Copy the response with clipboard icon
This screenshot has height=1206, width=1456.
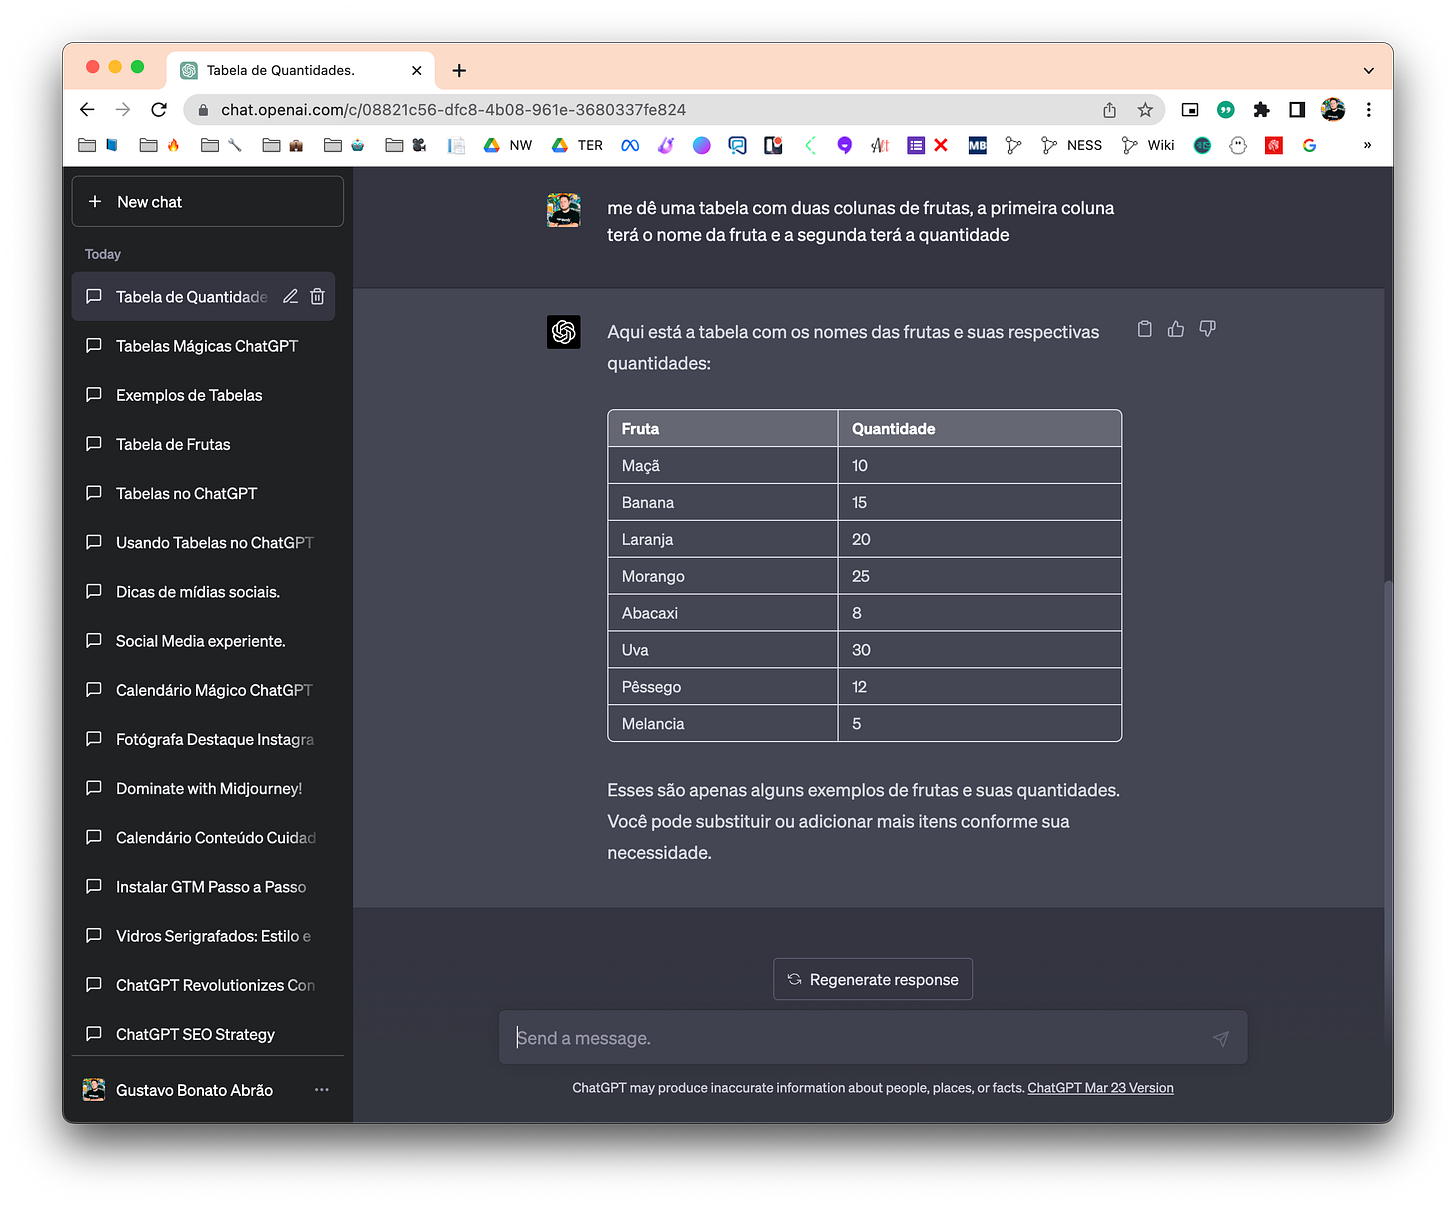tap(1145, 329)
